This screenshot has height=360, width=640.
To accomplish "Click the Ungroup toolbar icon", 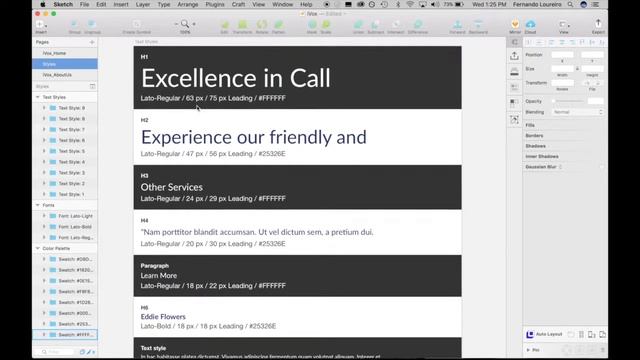I will (x=92, y=25).
